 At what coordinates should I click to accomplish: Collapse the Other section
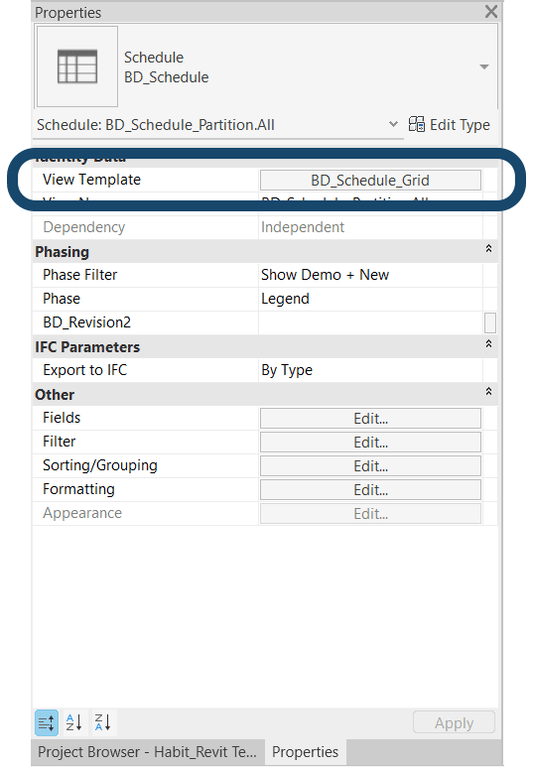tap(488, 391)
